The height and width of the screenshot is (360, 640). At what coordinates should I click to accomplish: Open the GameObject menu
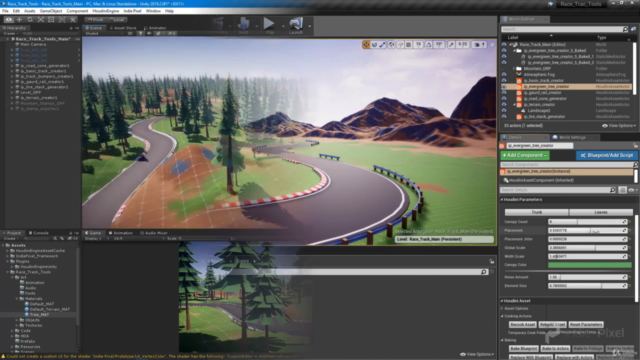coord(51,11)
